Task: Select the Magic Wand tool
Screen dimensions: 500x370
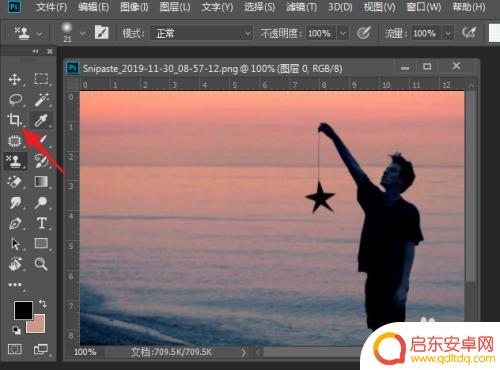Action: tap(42, 99)
